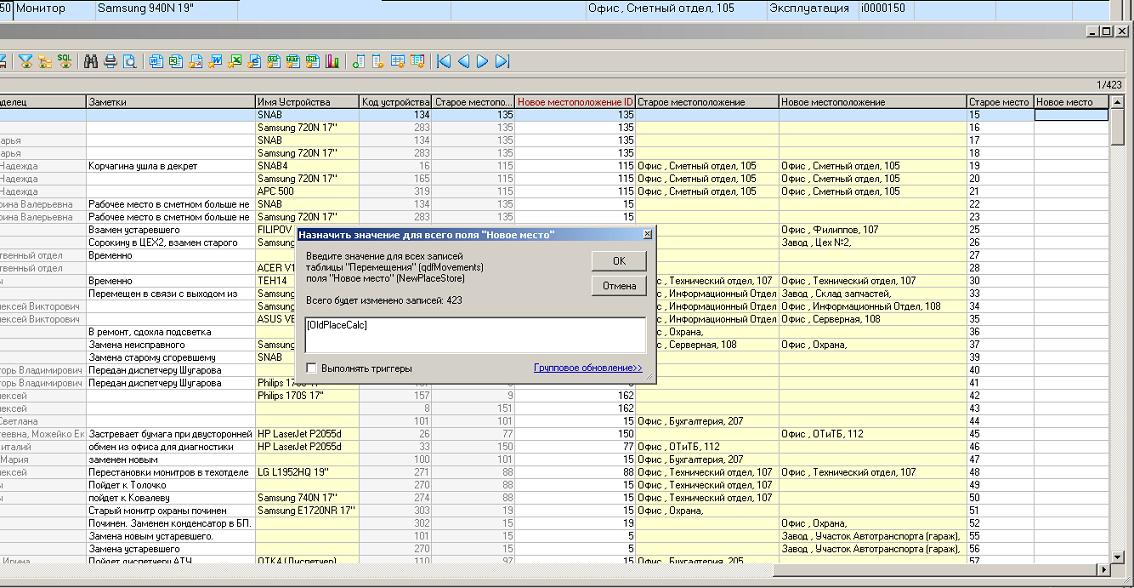Click the bar chart icon
This screenshot has height=588, width=1134.
point(332,62)
